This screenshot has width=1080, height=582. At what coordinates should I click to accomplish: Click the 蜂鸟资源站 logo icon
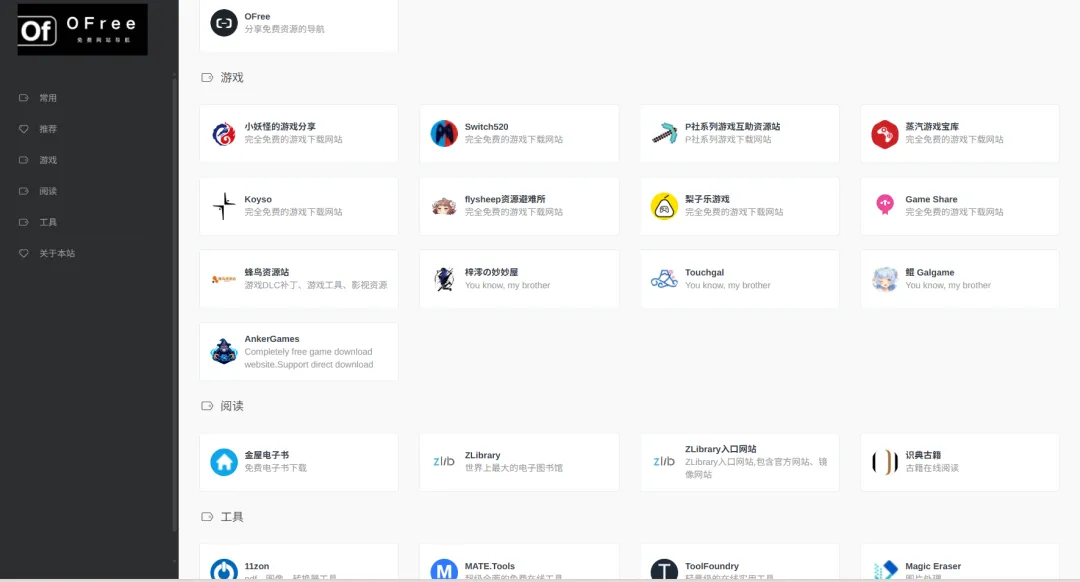click(x=224, y=279)
